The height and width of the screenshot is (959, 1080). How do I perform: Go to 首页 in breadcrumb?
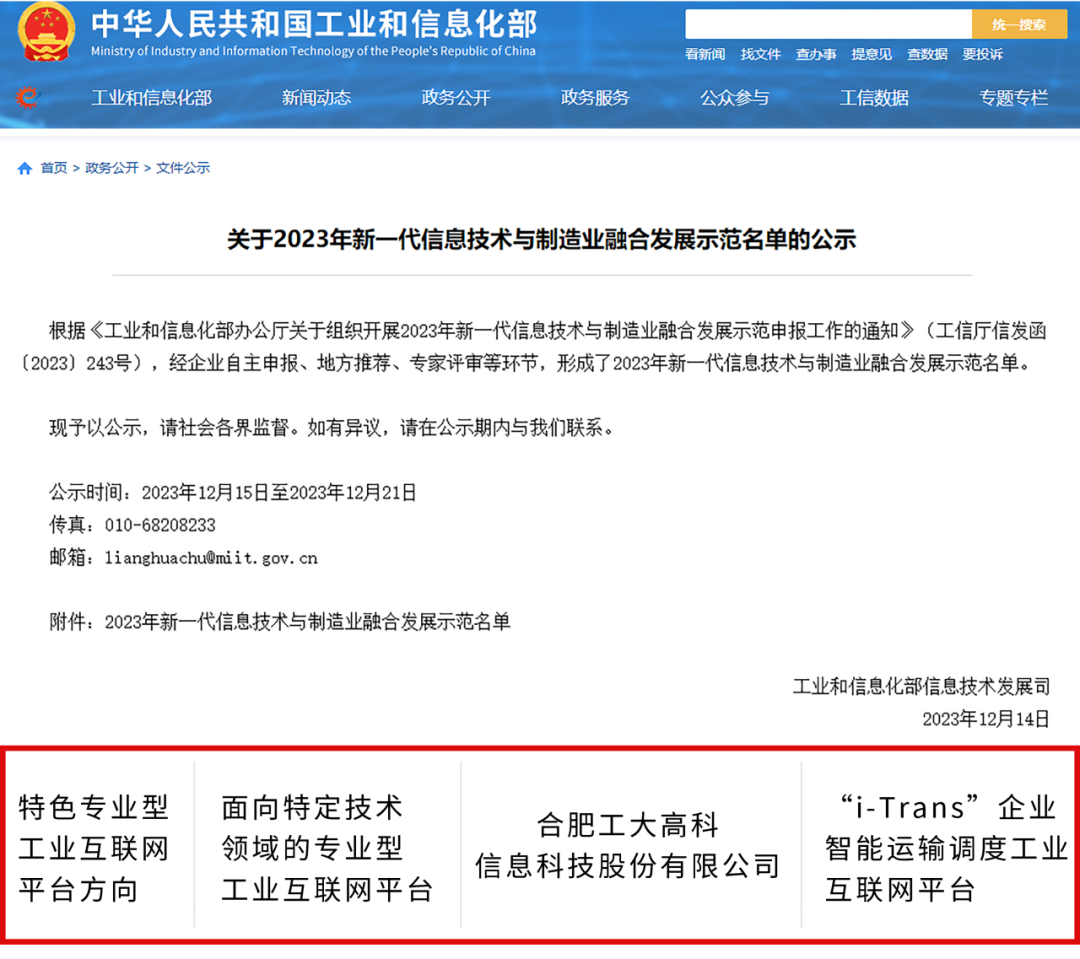[x=54, y=168]
